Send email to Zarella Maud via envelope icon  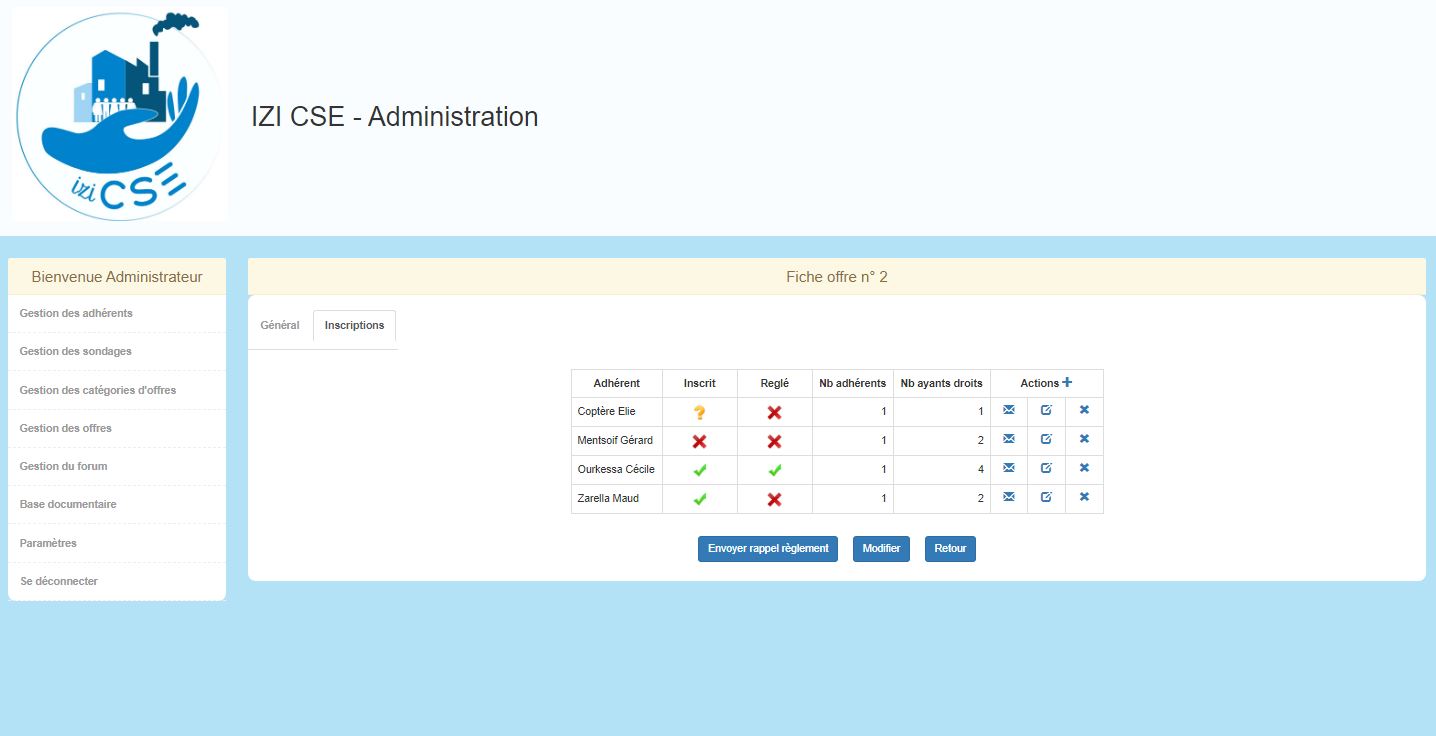[x=1008, y=497]
